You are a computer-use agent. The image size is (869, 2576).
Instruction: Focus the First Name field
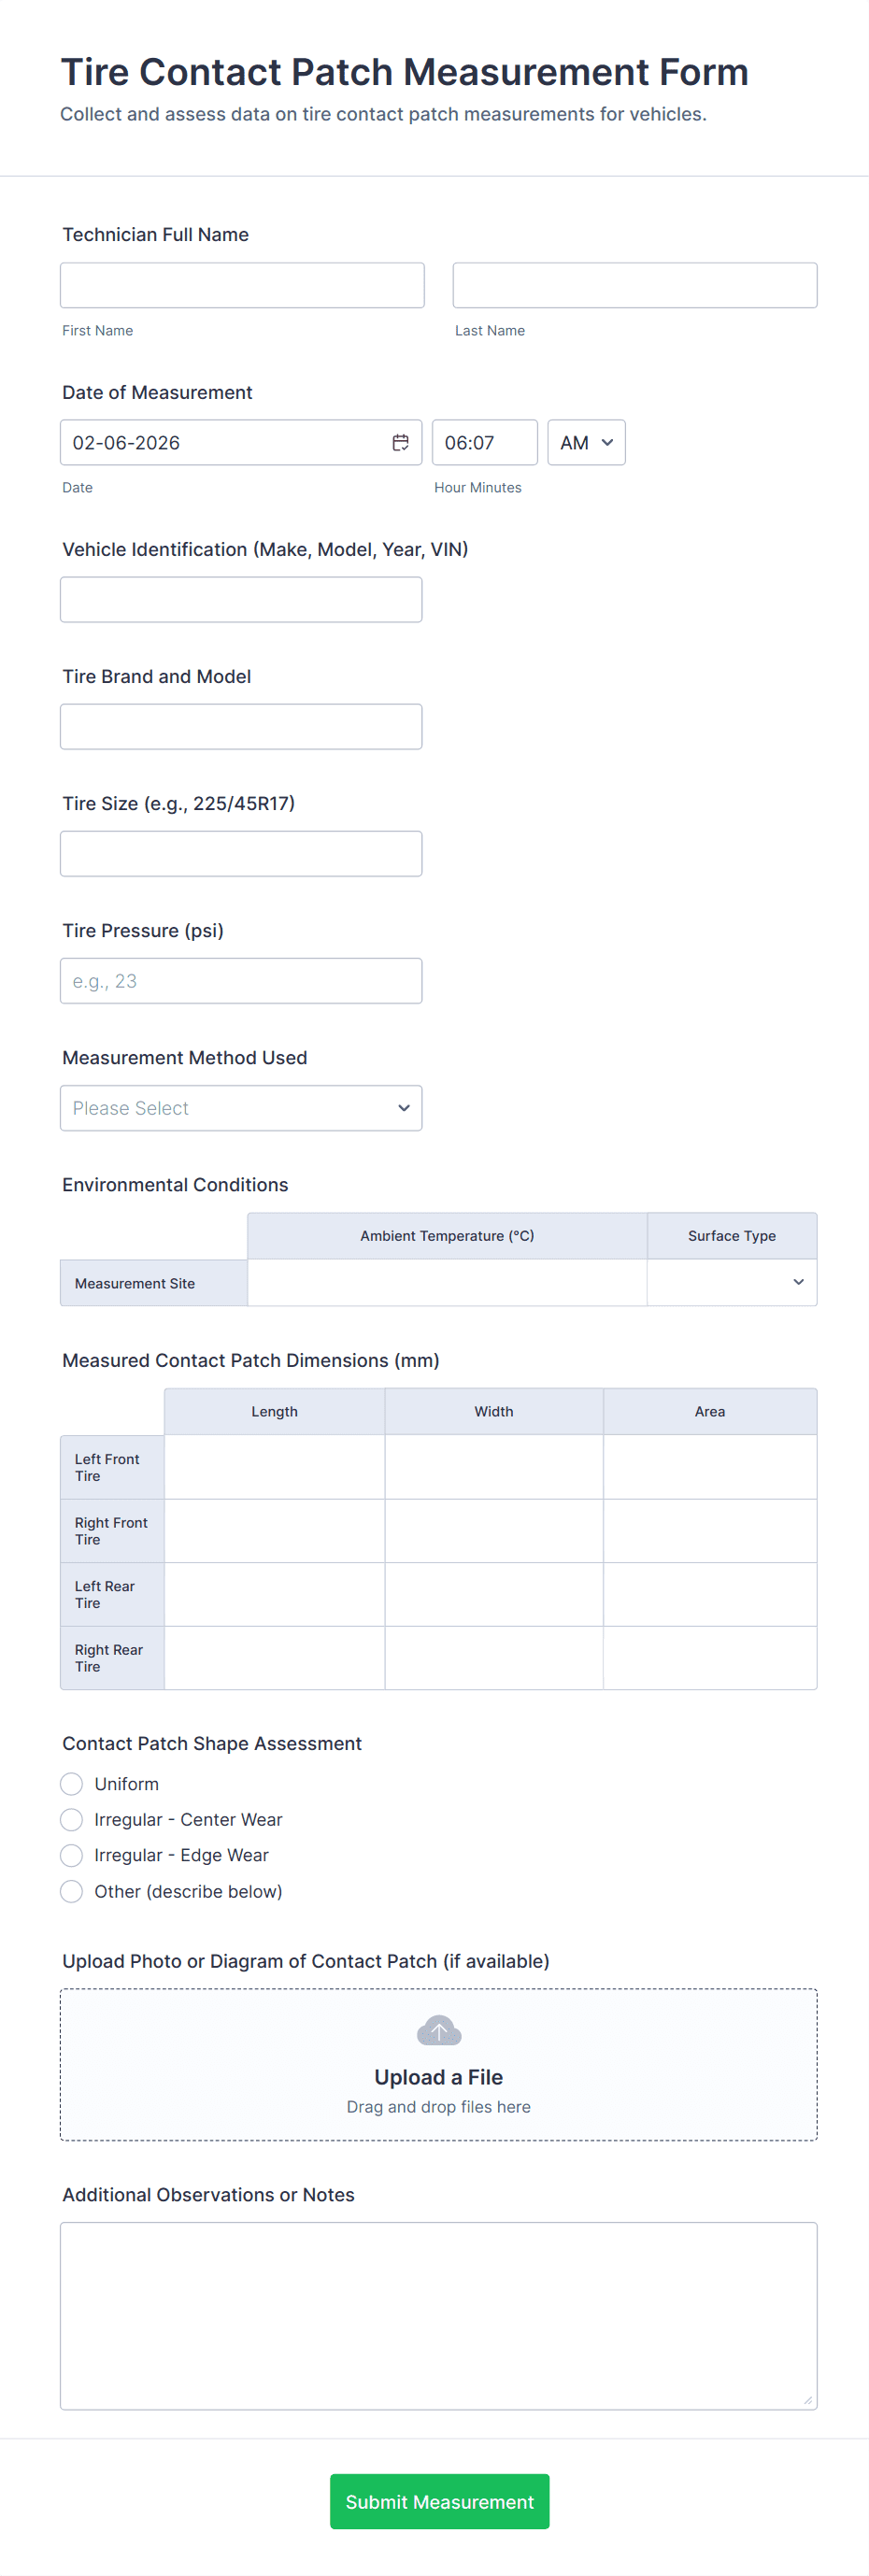click(x=242, y=286)
